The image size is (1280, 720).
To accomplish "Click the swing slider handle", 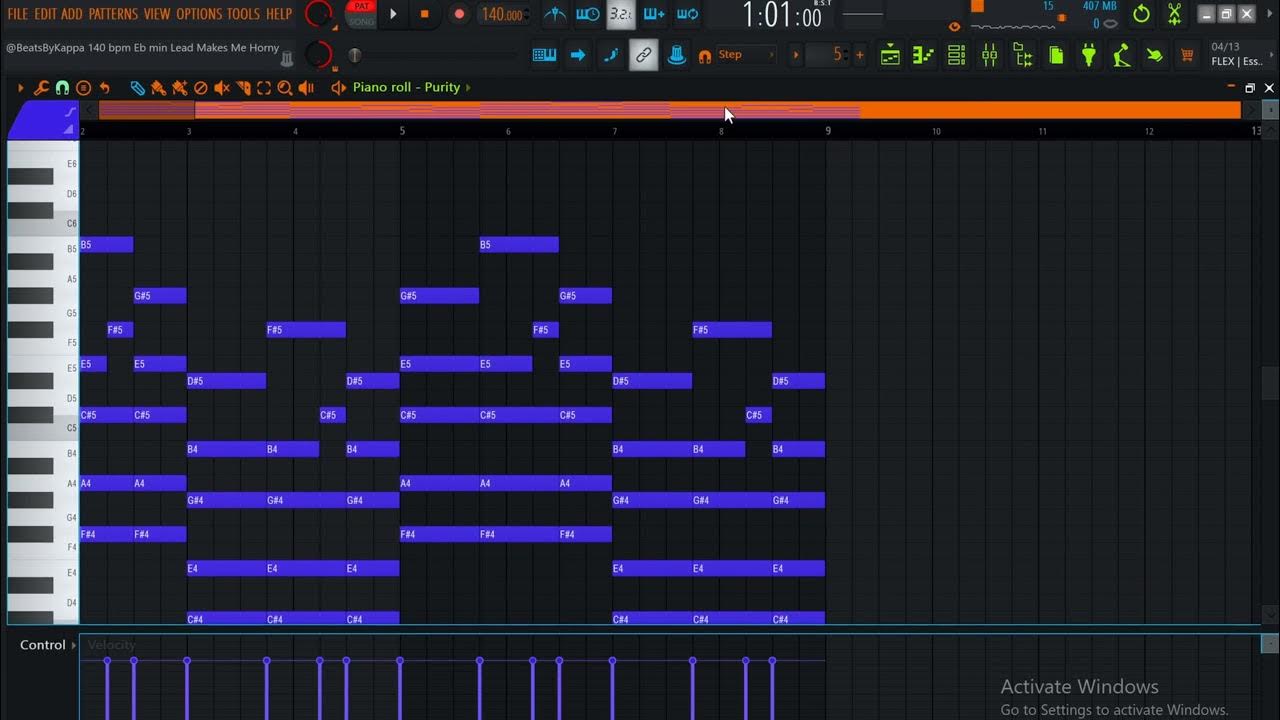I will pos(354,55).
